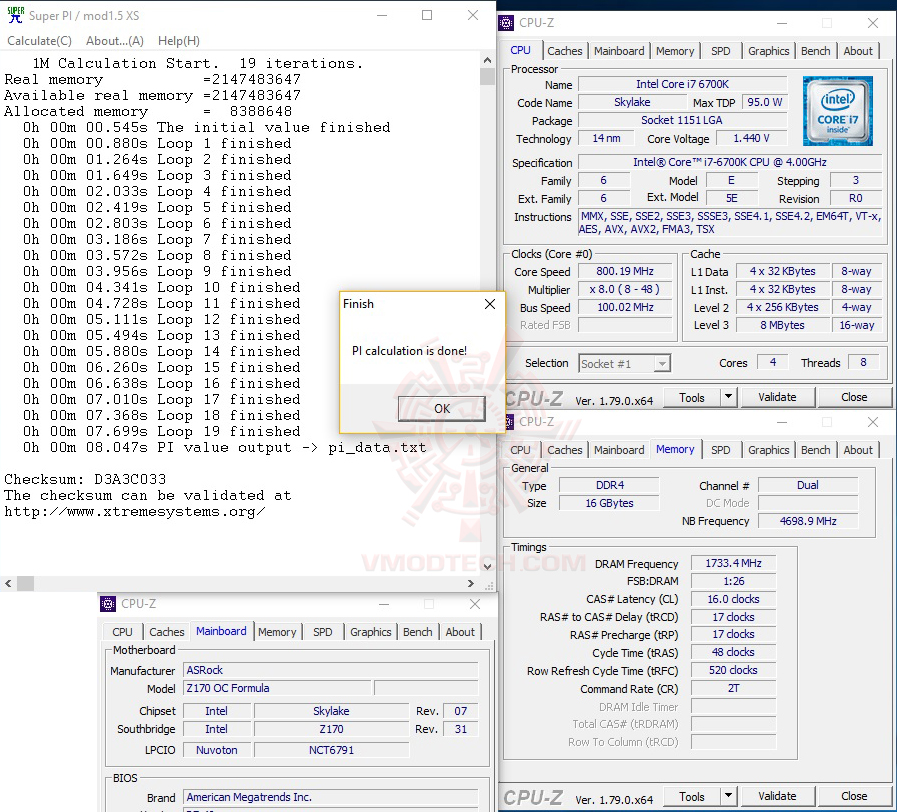Click the CAS# Latency value 16.0 clocks
This screenshot has height=812, width=897.
[733, 599]
